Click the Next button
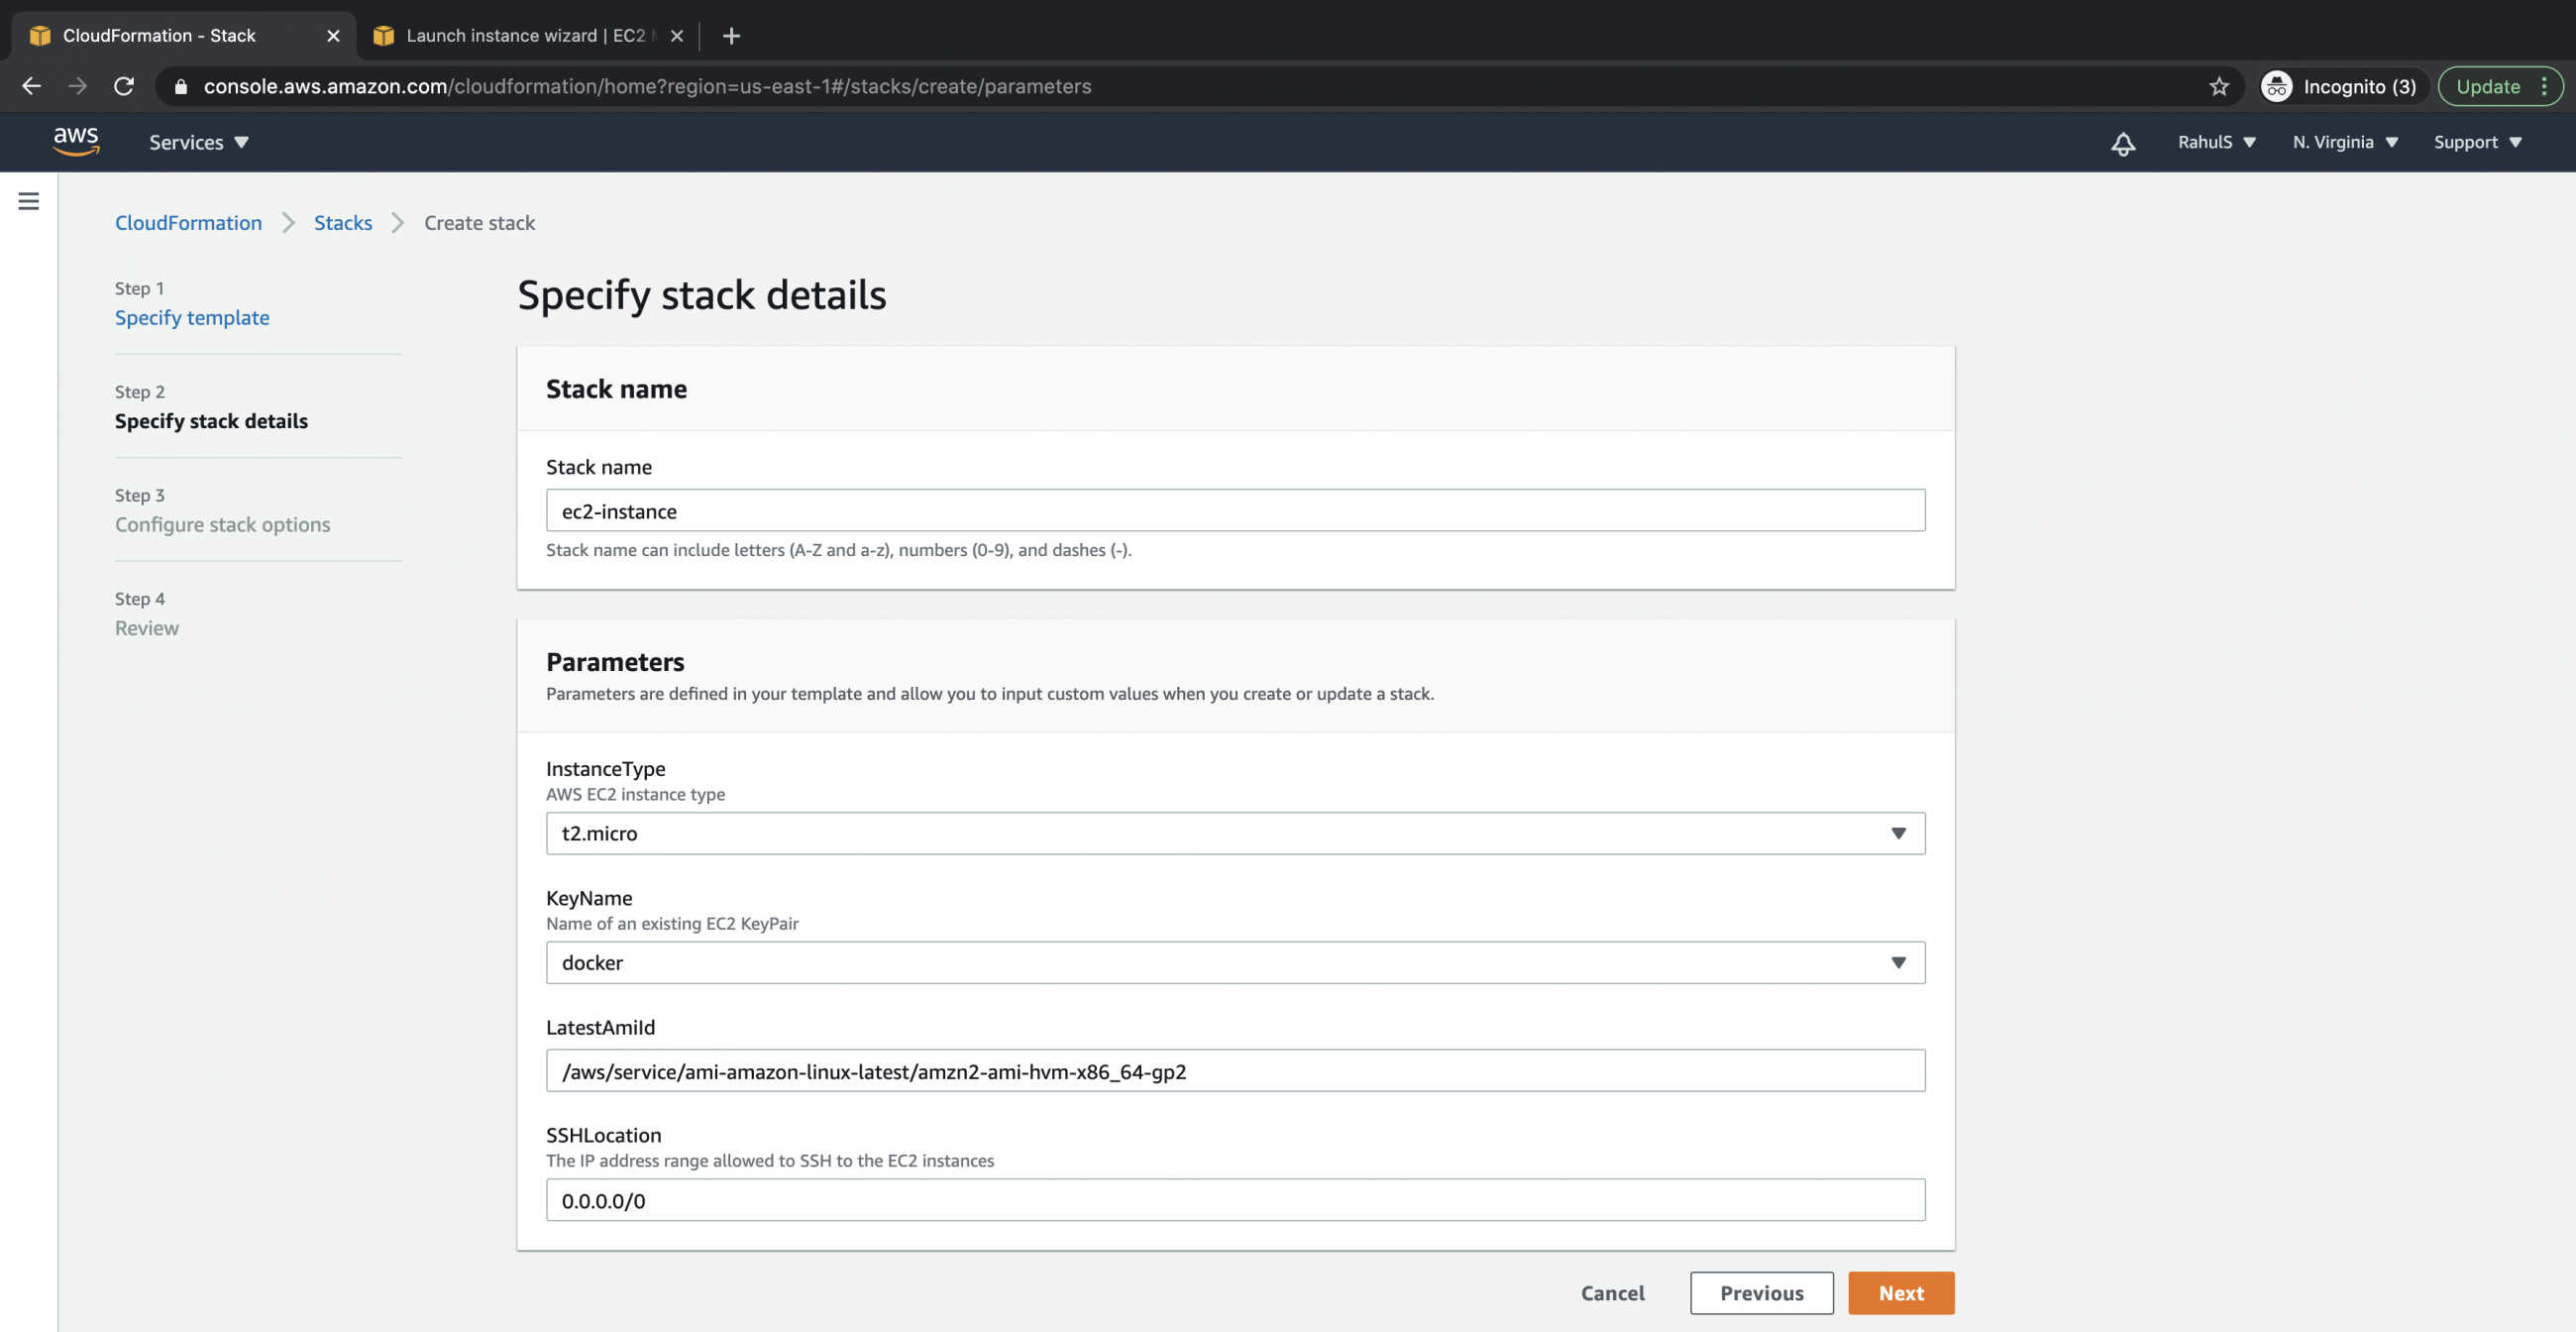 [1900, 1292]
